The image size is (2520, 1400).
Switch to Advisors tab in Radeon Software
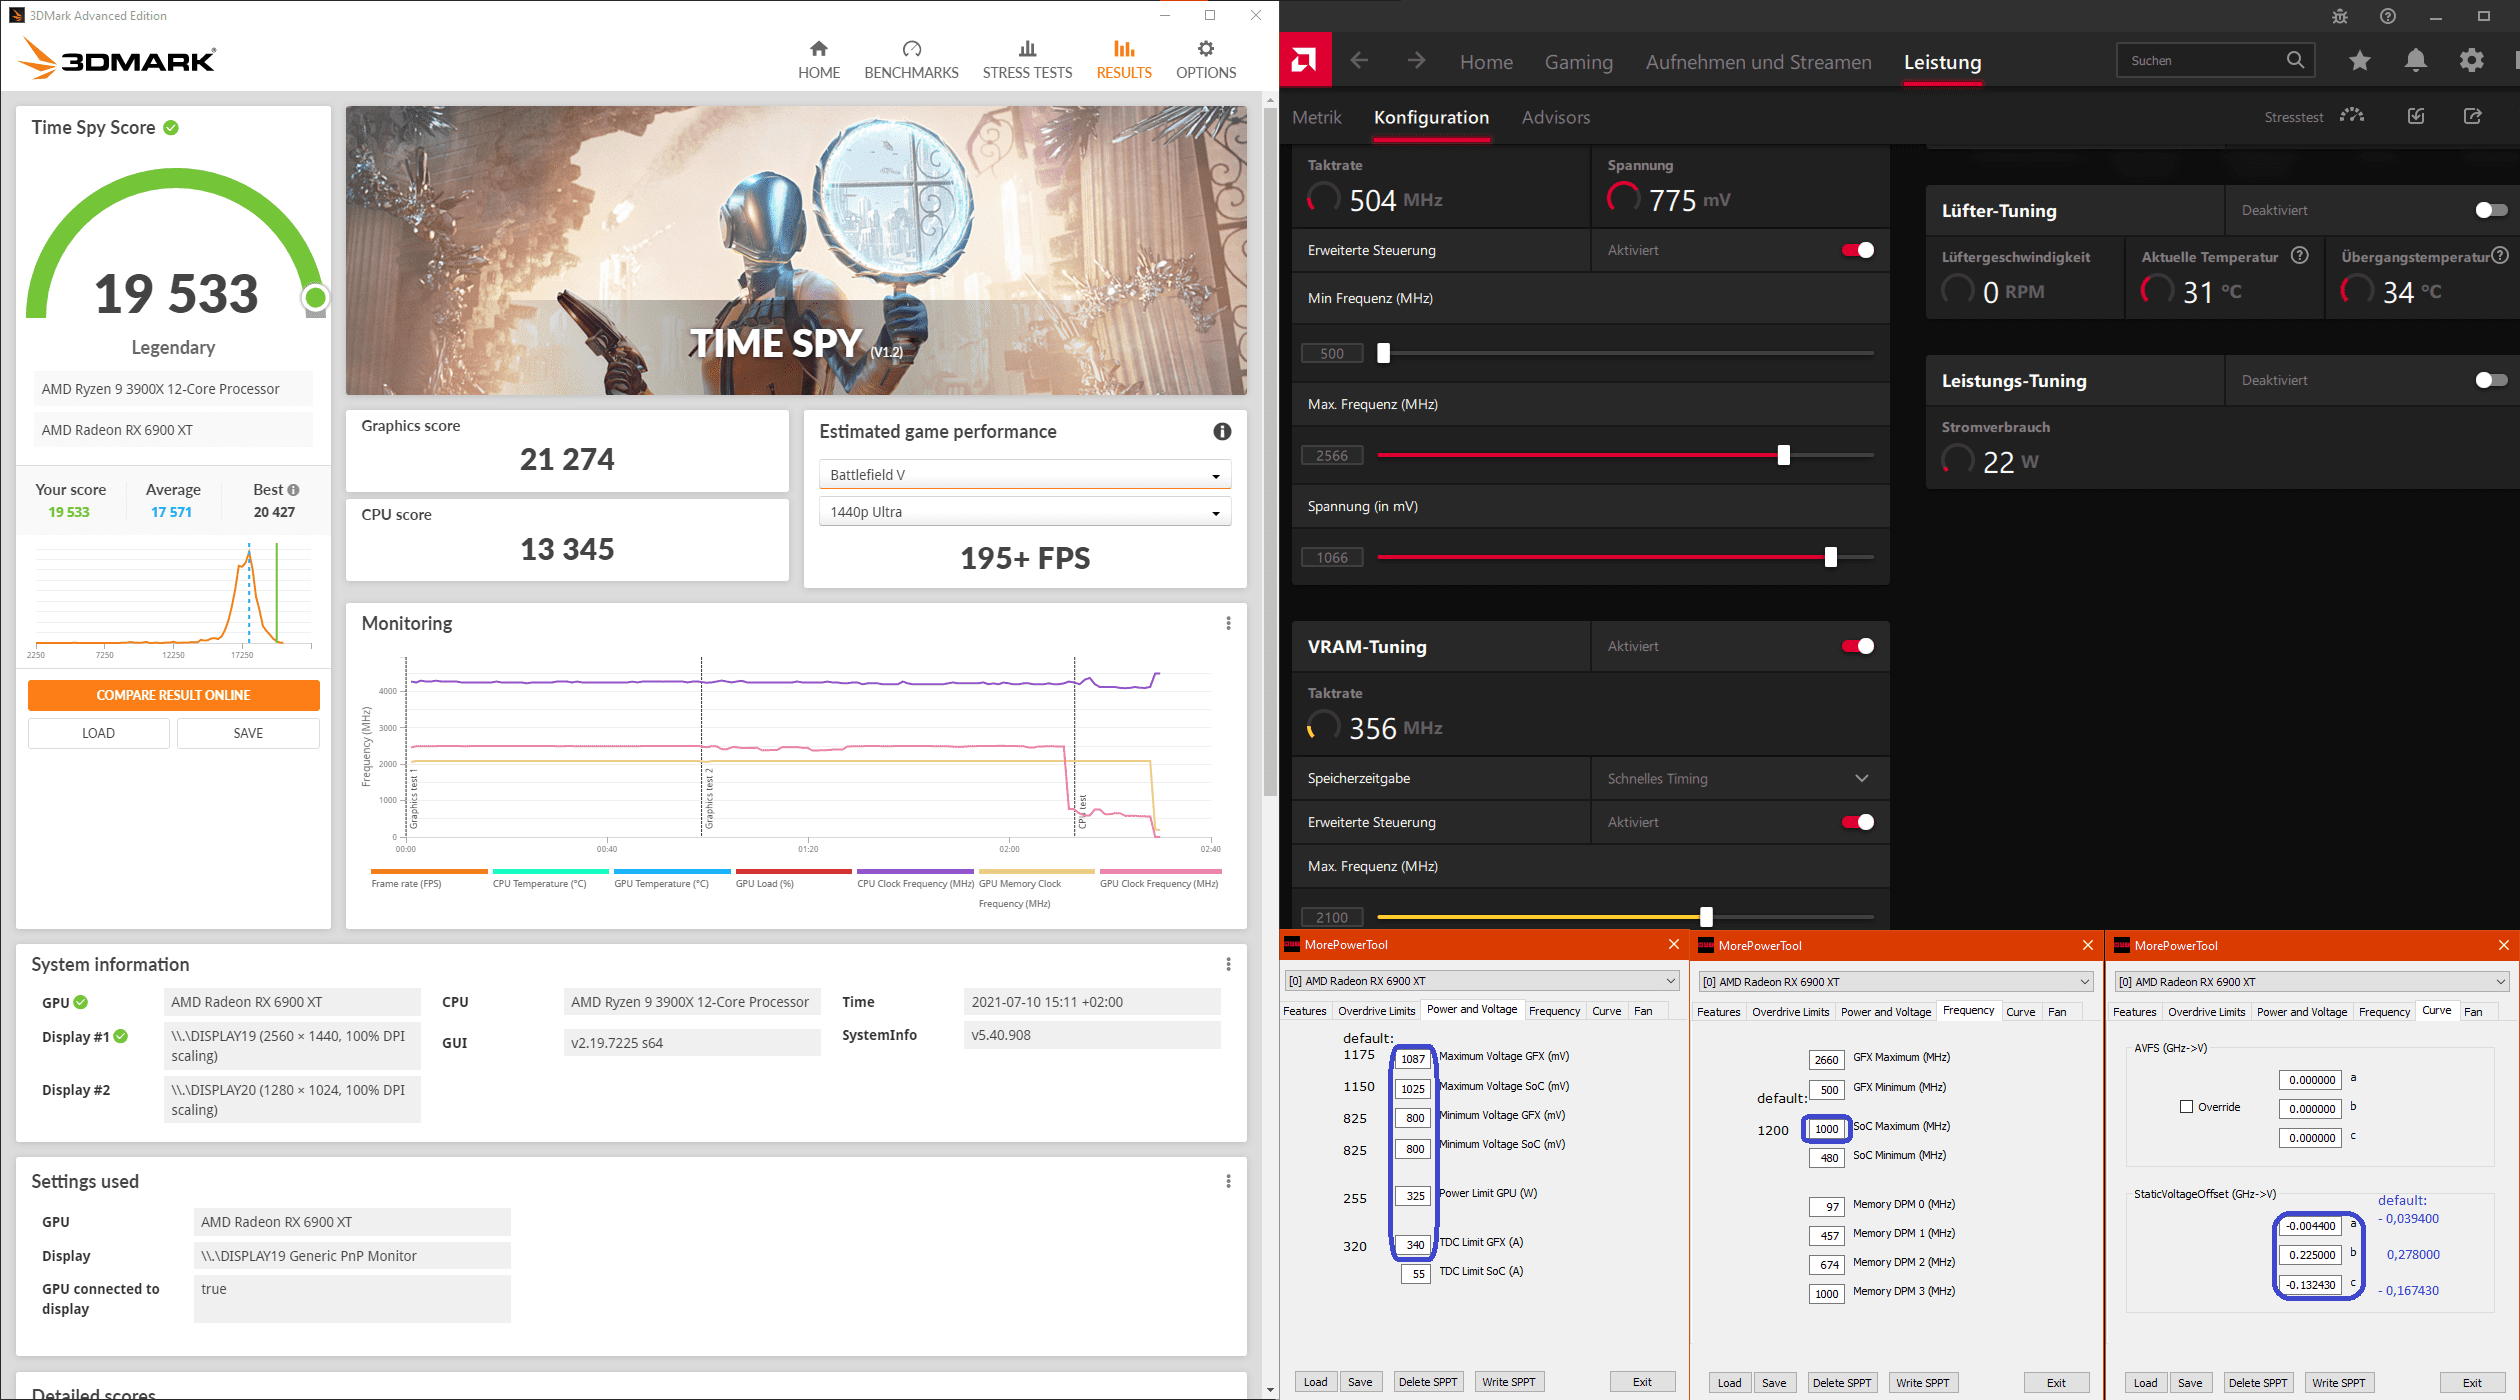[1555, 117]
